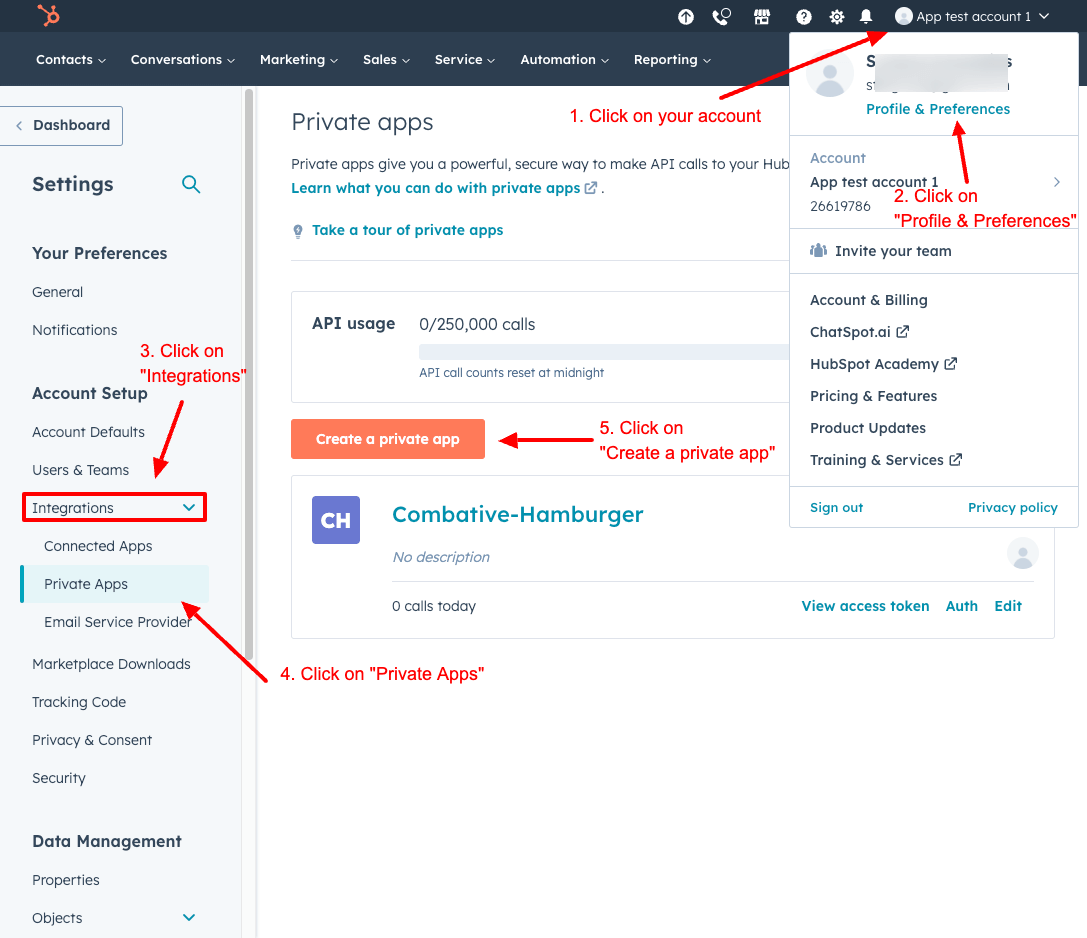Click Invite your team
Image resolution: width=1087 pixels, height=938 pixels.
(x=893, y=251)
